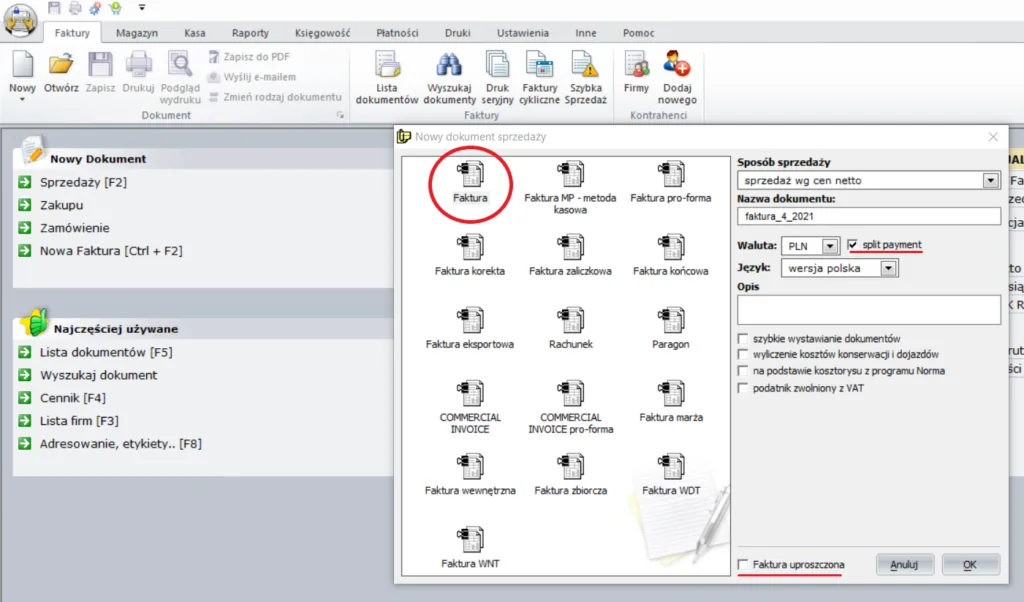Select the Rachunek document icon
The image size is (1024, 602).
(x=570, y=320)
